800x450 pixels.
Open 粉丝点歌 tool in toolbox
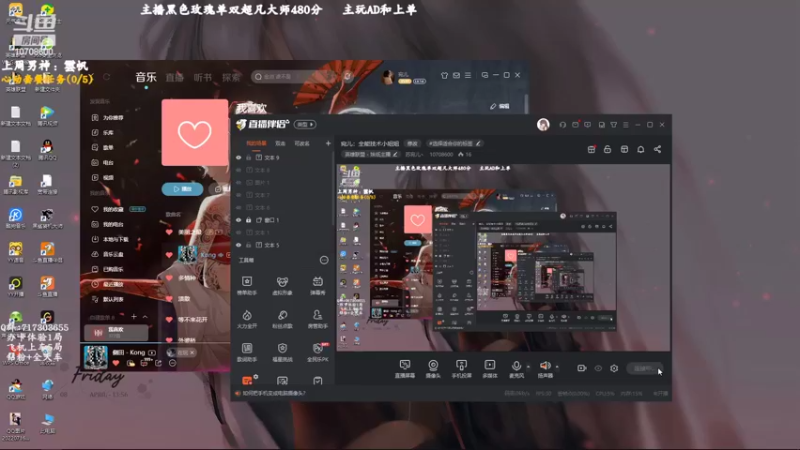(282, 319)
